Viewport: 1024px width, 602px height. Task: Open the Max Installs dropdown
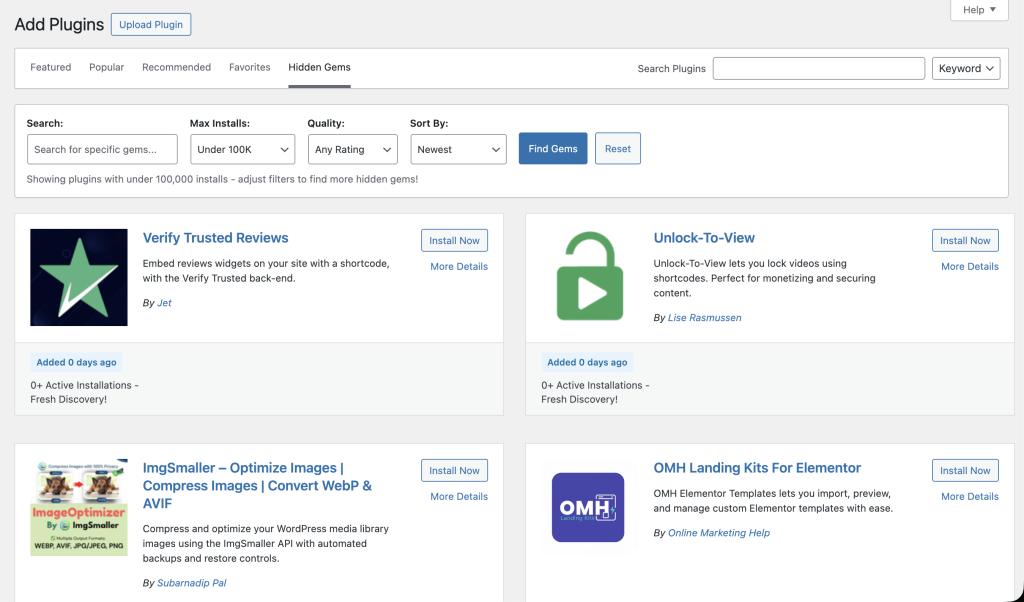[x=242, y=150]
